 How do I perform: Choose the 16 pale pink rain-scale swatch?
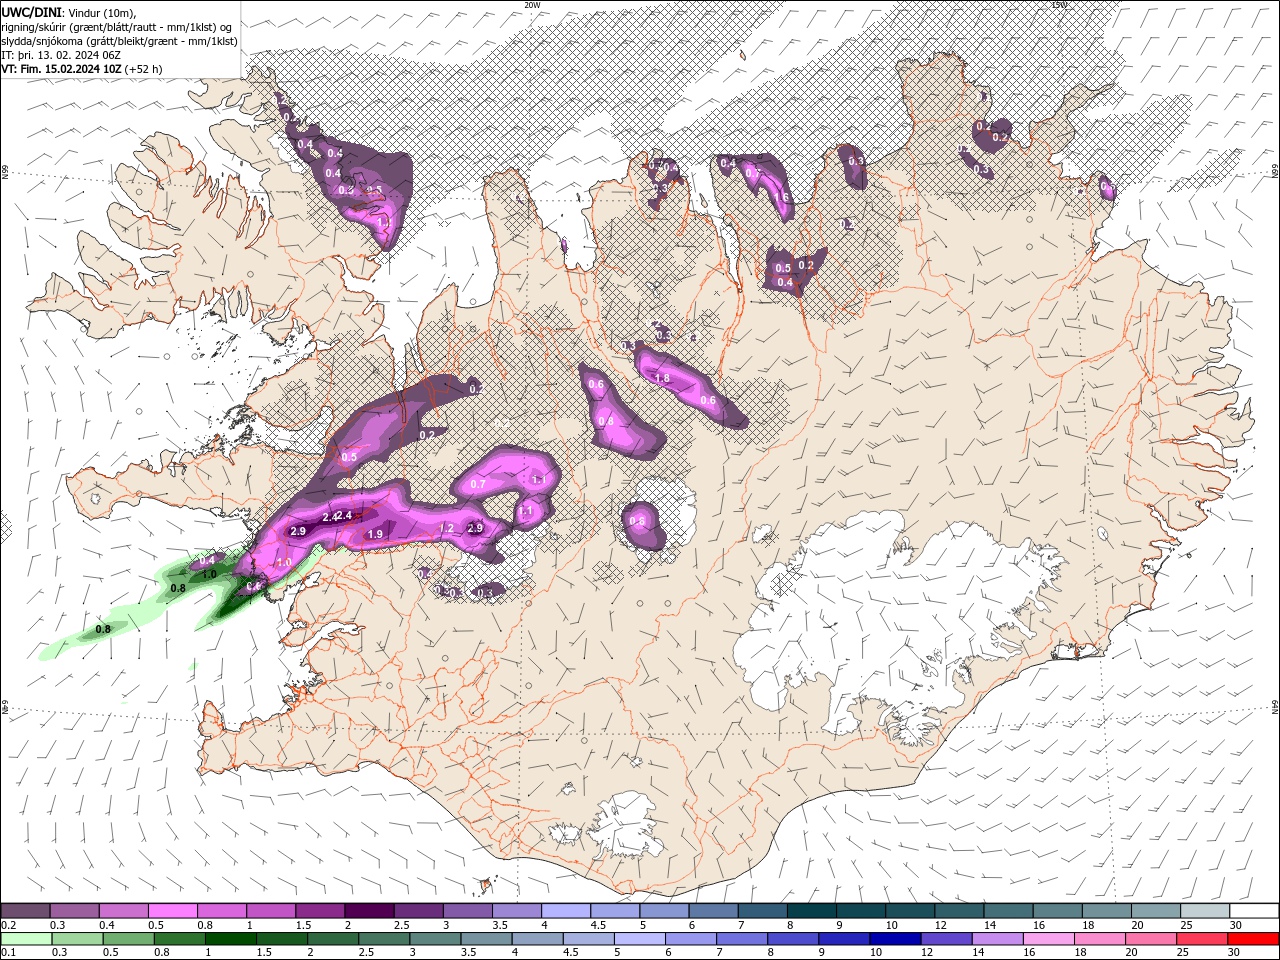click(1049, 939)
